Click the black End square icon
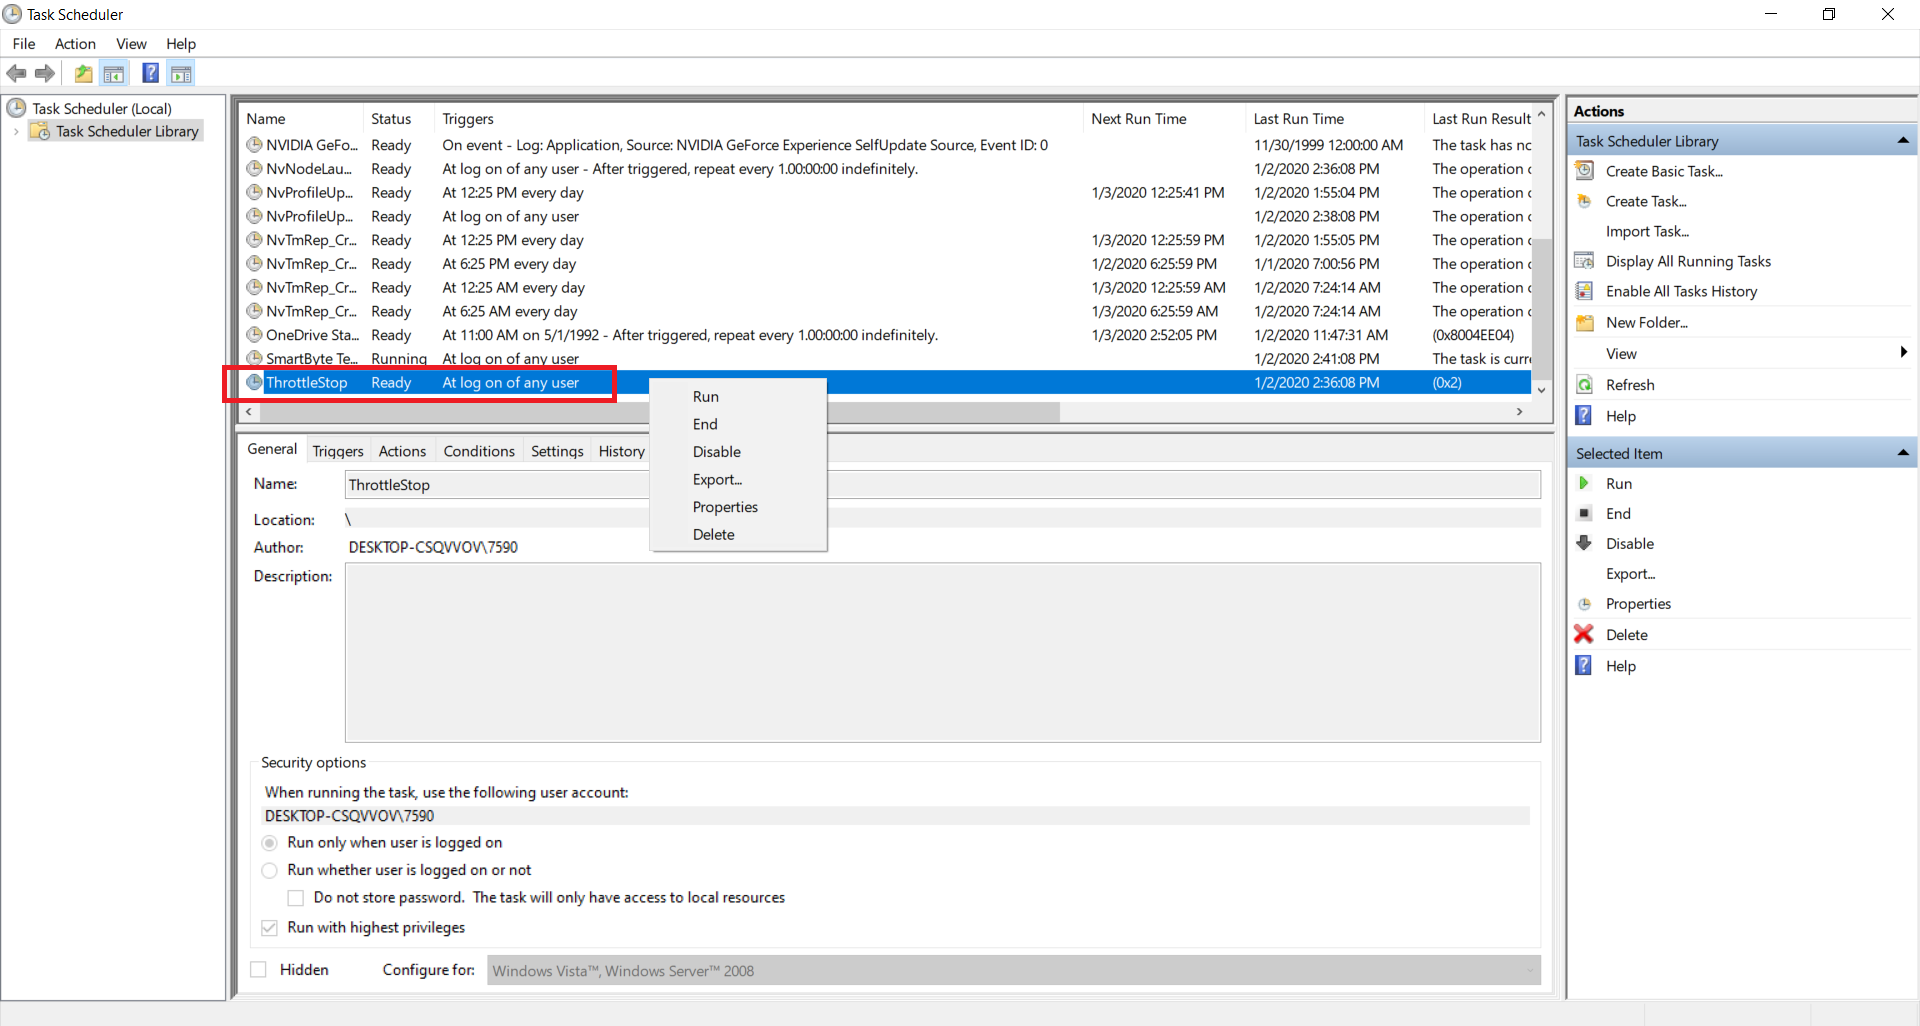This screenshot has height=1026, width=1920. click(x=1584, y=513)
